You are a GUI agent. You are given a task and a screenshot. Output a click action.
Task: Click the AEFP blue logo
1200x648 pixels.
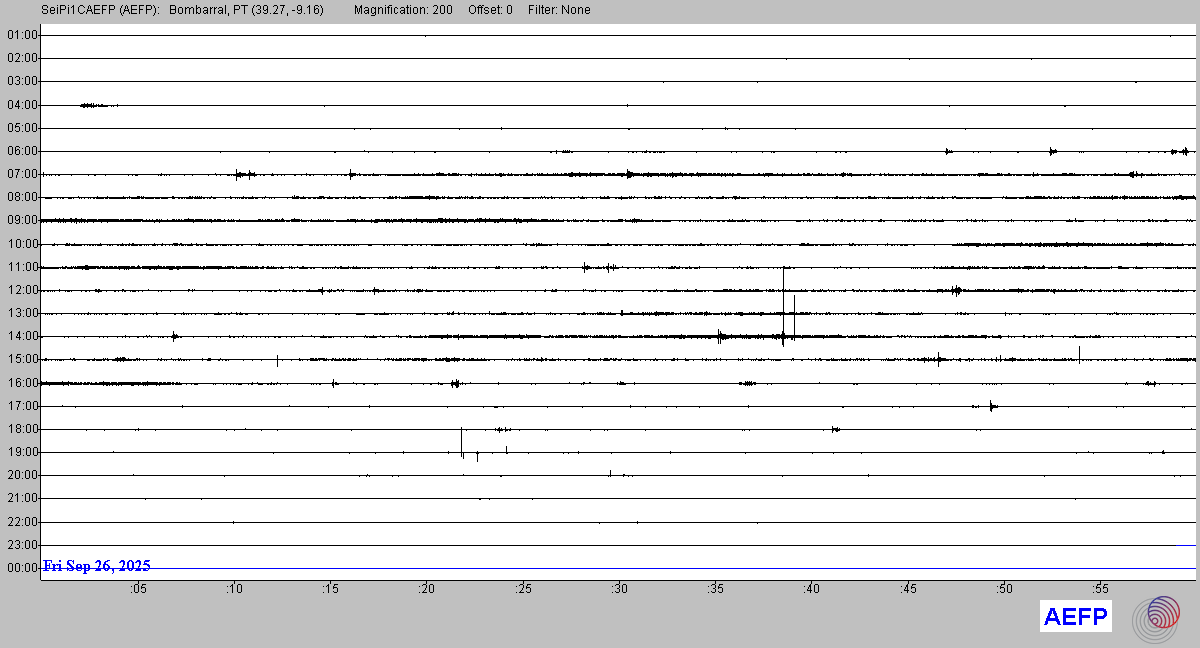[x=1075, y=617]
